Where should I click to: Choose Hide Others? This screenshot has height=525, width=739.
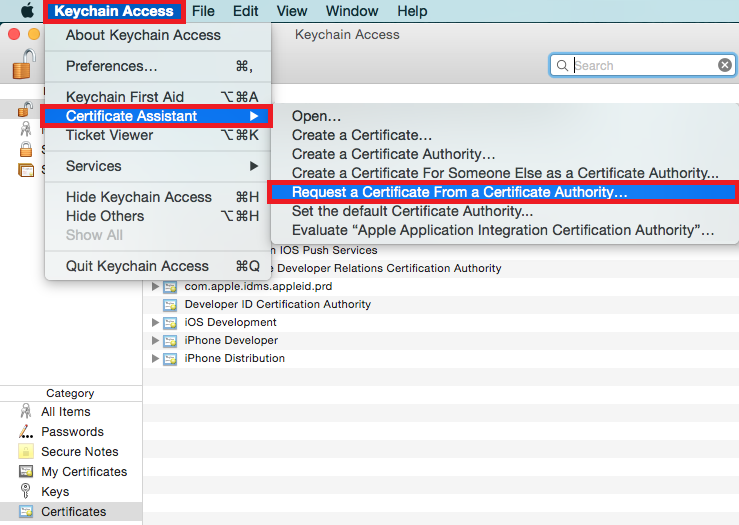(x=158, y=216)
